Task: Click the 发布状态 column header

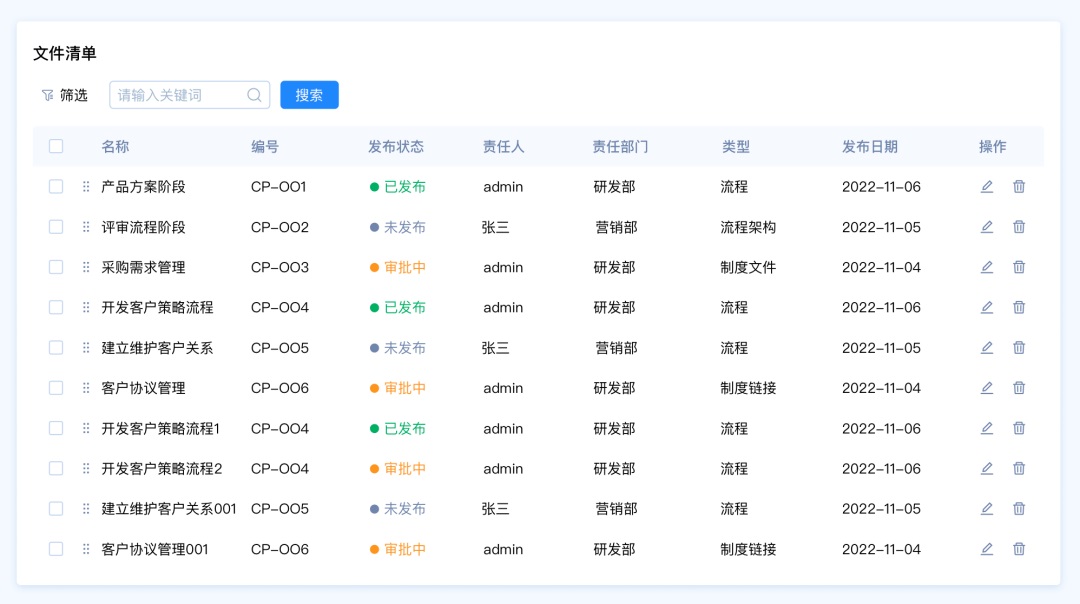Action: 396,146
